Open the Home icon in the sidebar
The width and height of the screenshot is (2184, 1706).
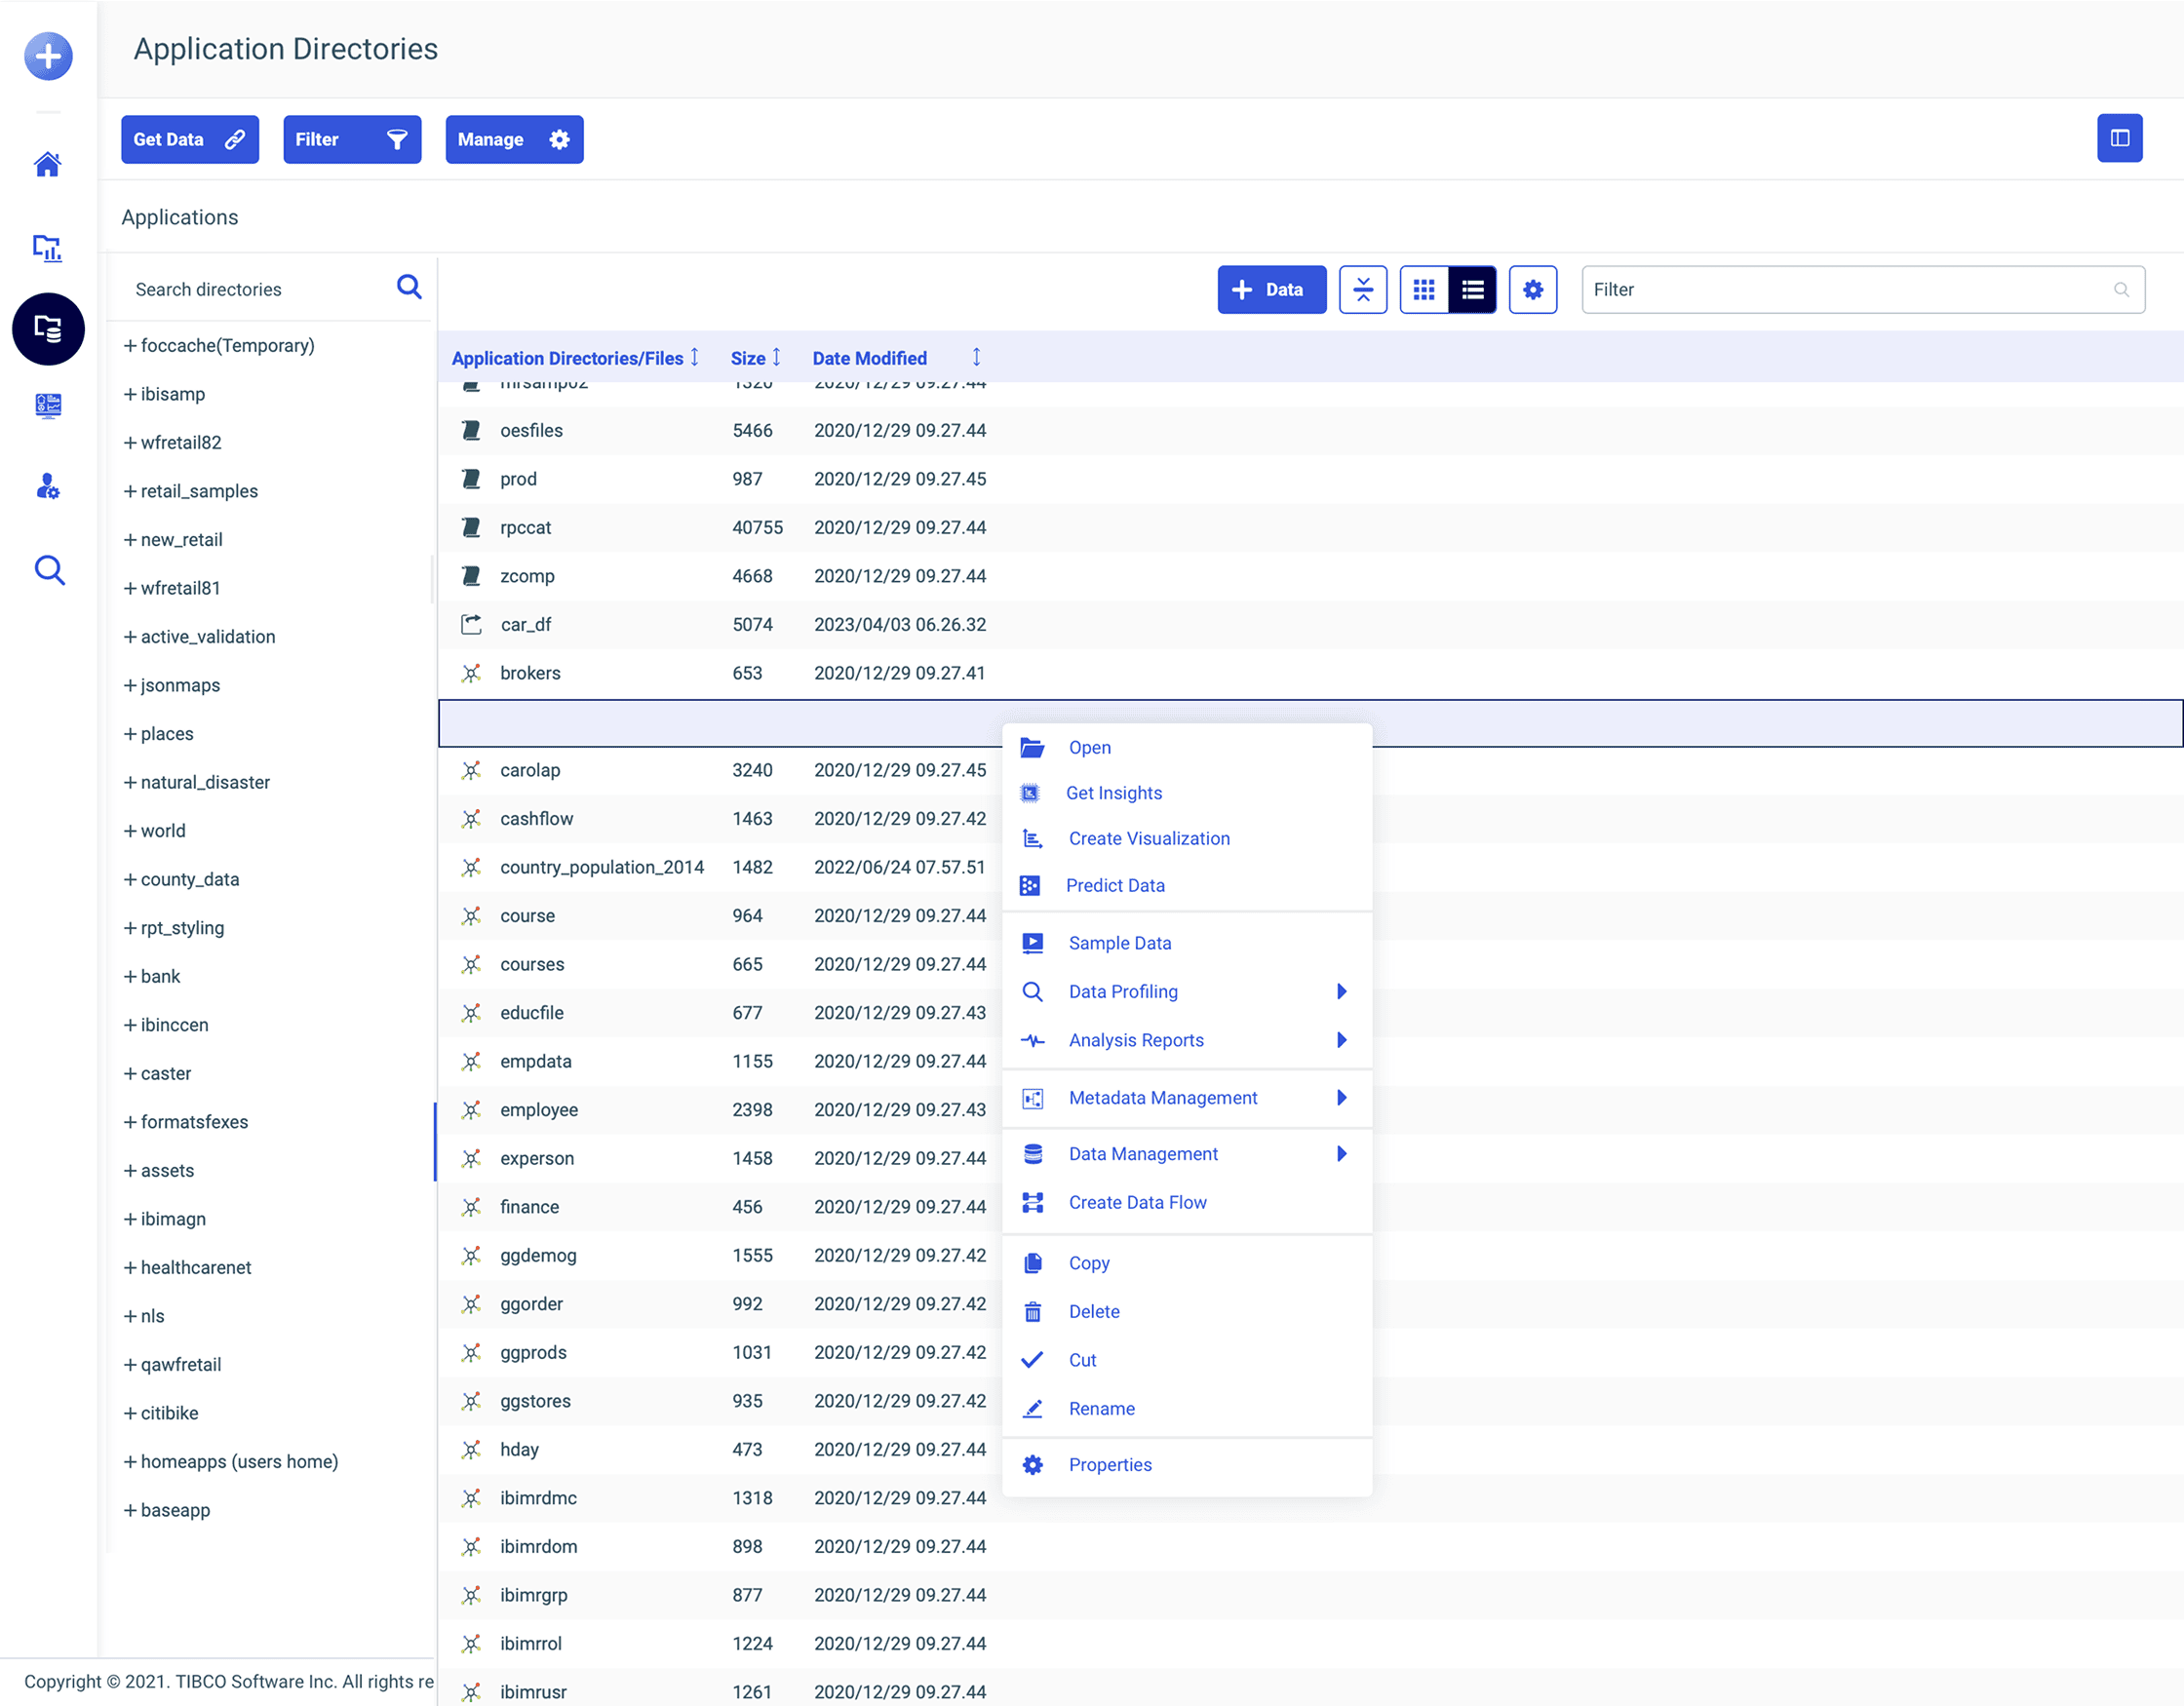pos(48,165)
